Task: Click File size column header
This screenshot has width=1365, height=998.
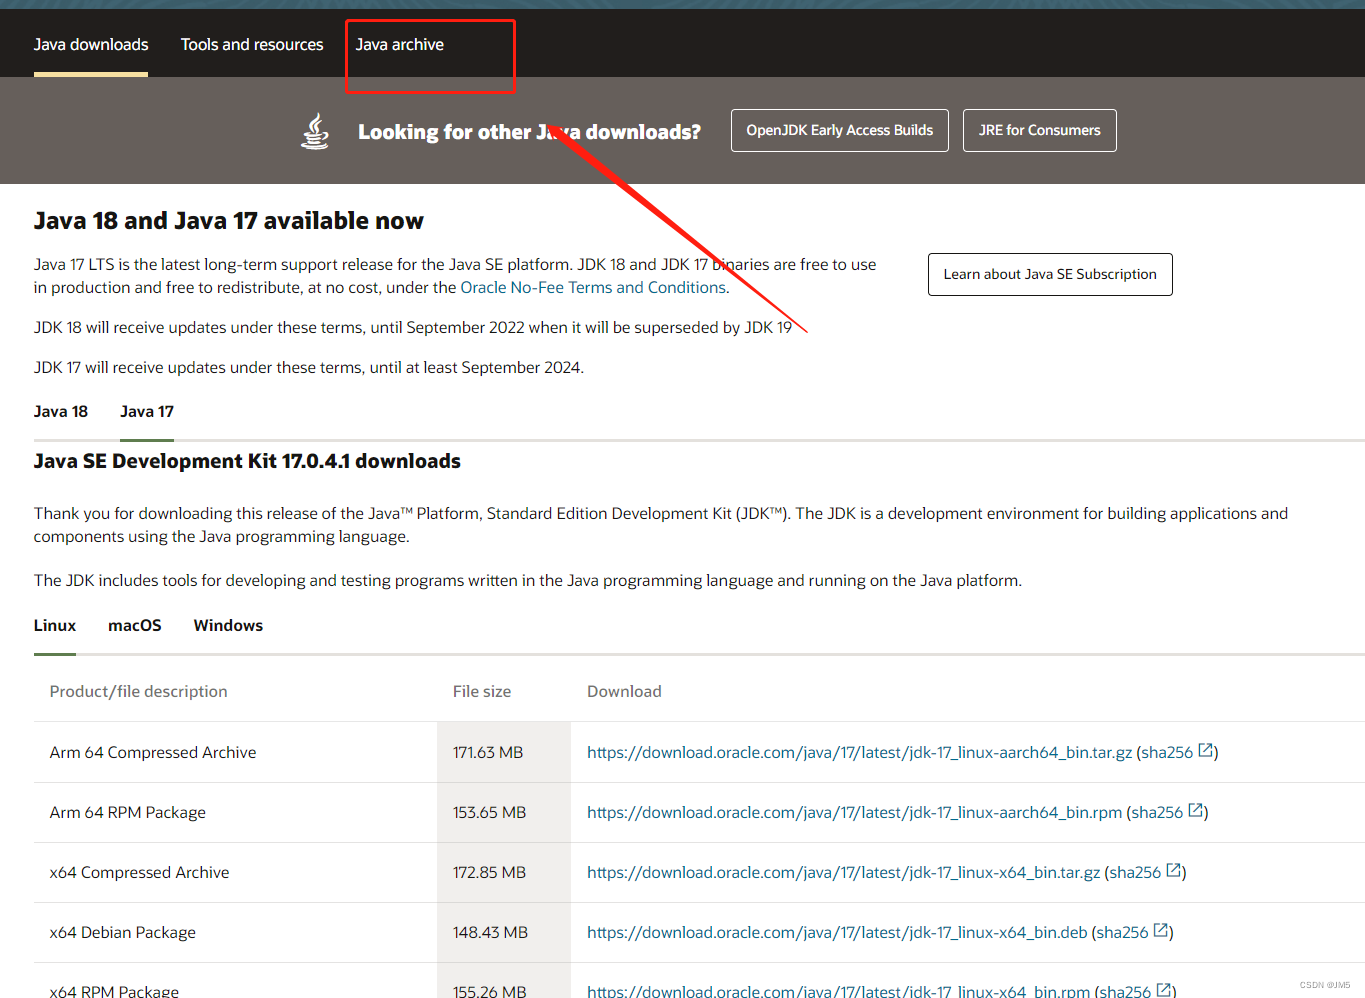Action: pos(482,692)
